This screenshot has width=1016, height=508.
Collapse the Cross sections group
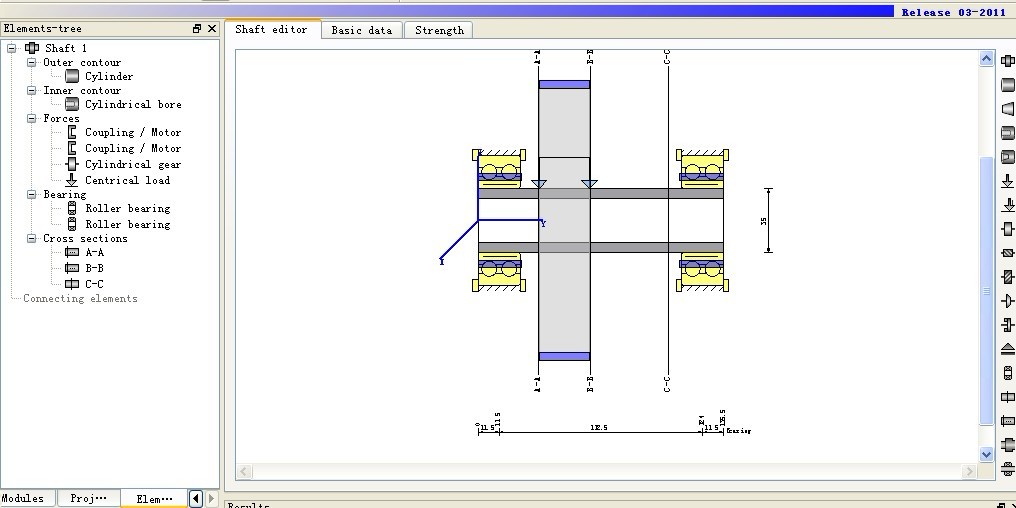(x=31, y=238)
